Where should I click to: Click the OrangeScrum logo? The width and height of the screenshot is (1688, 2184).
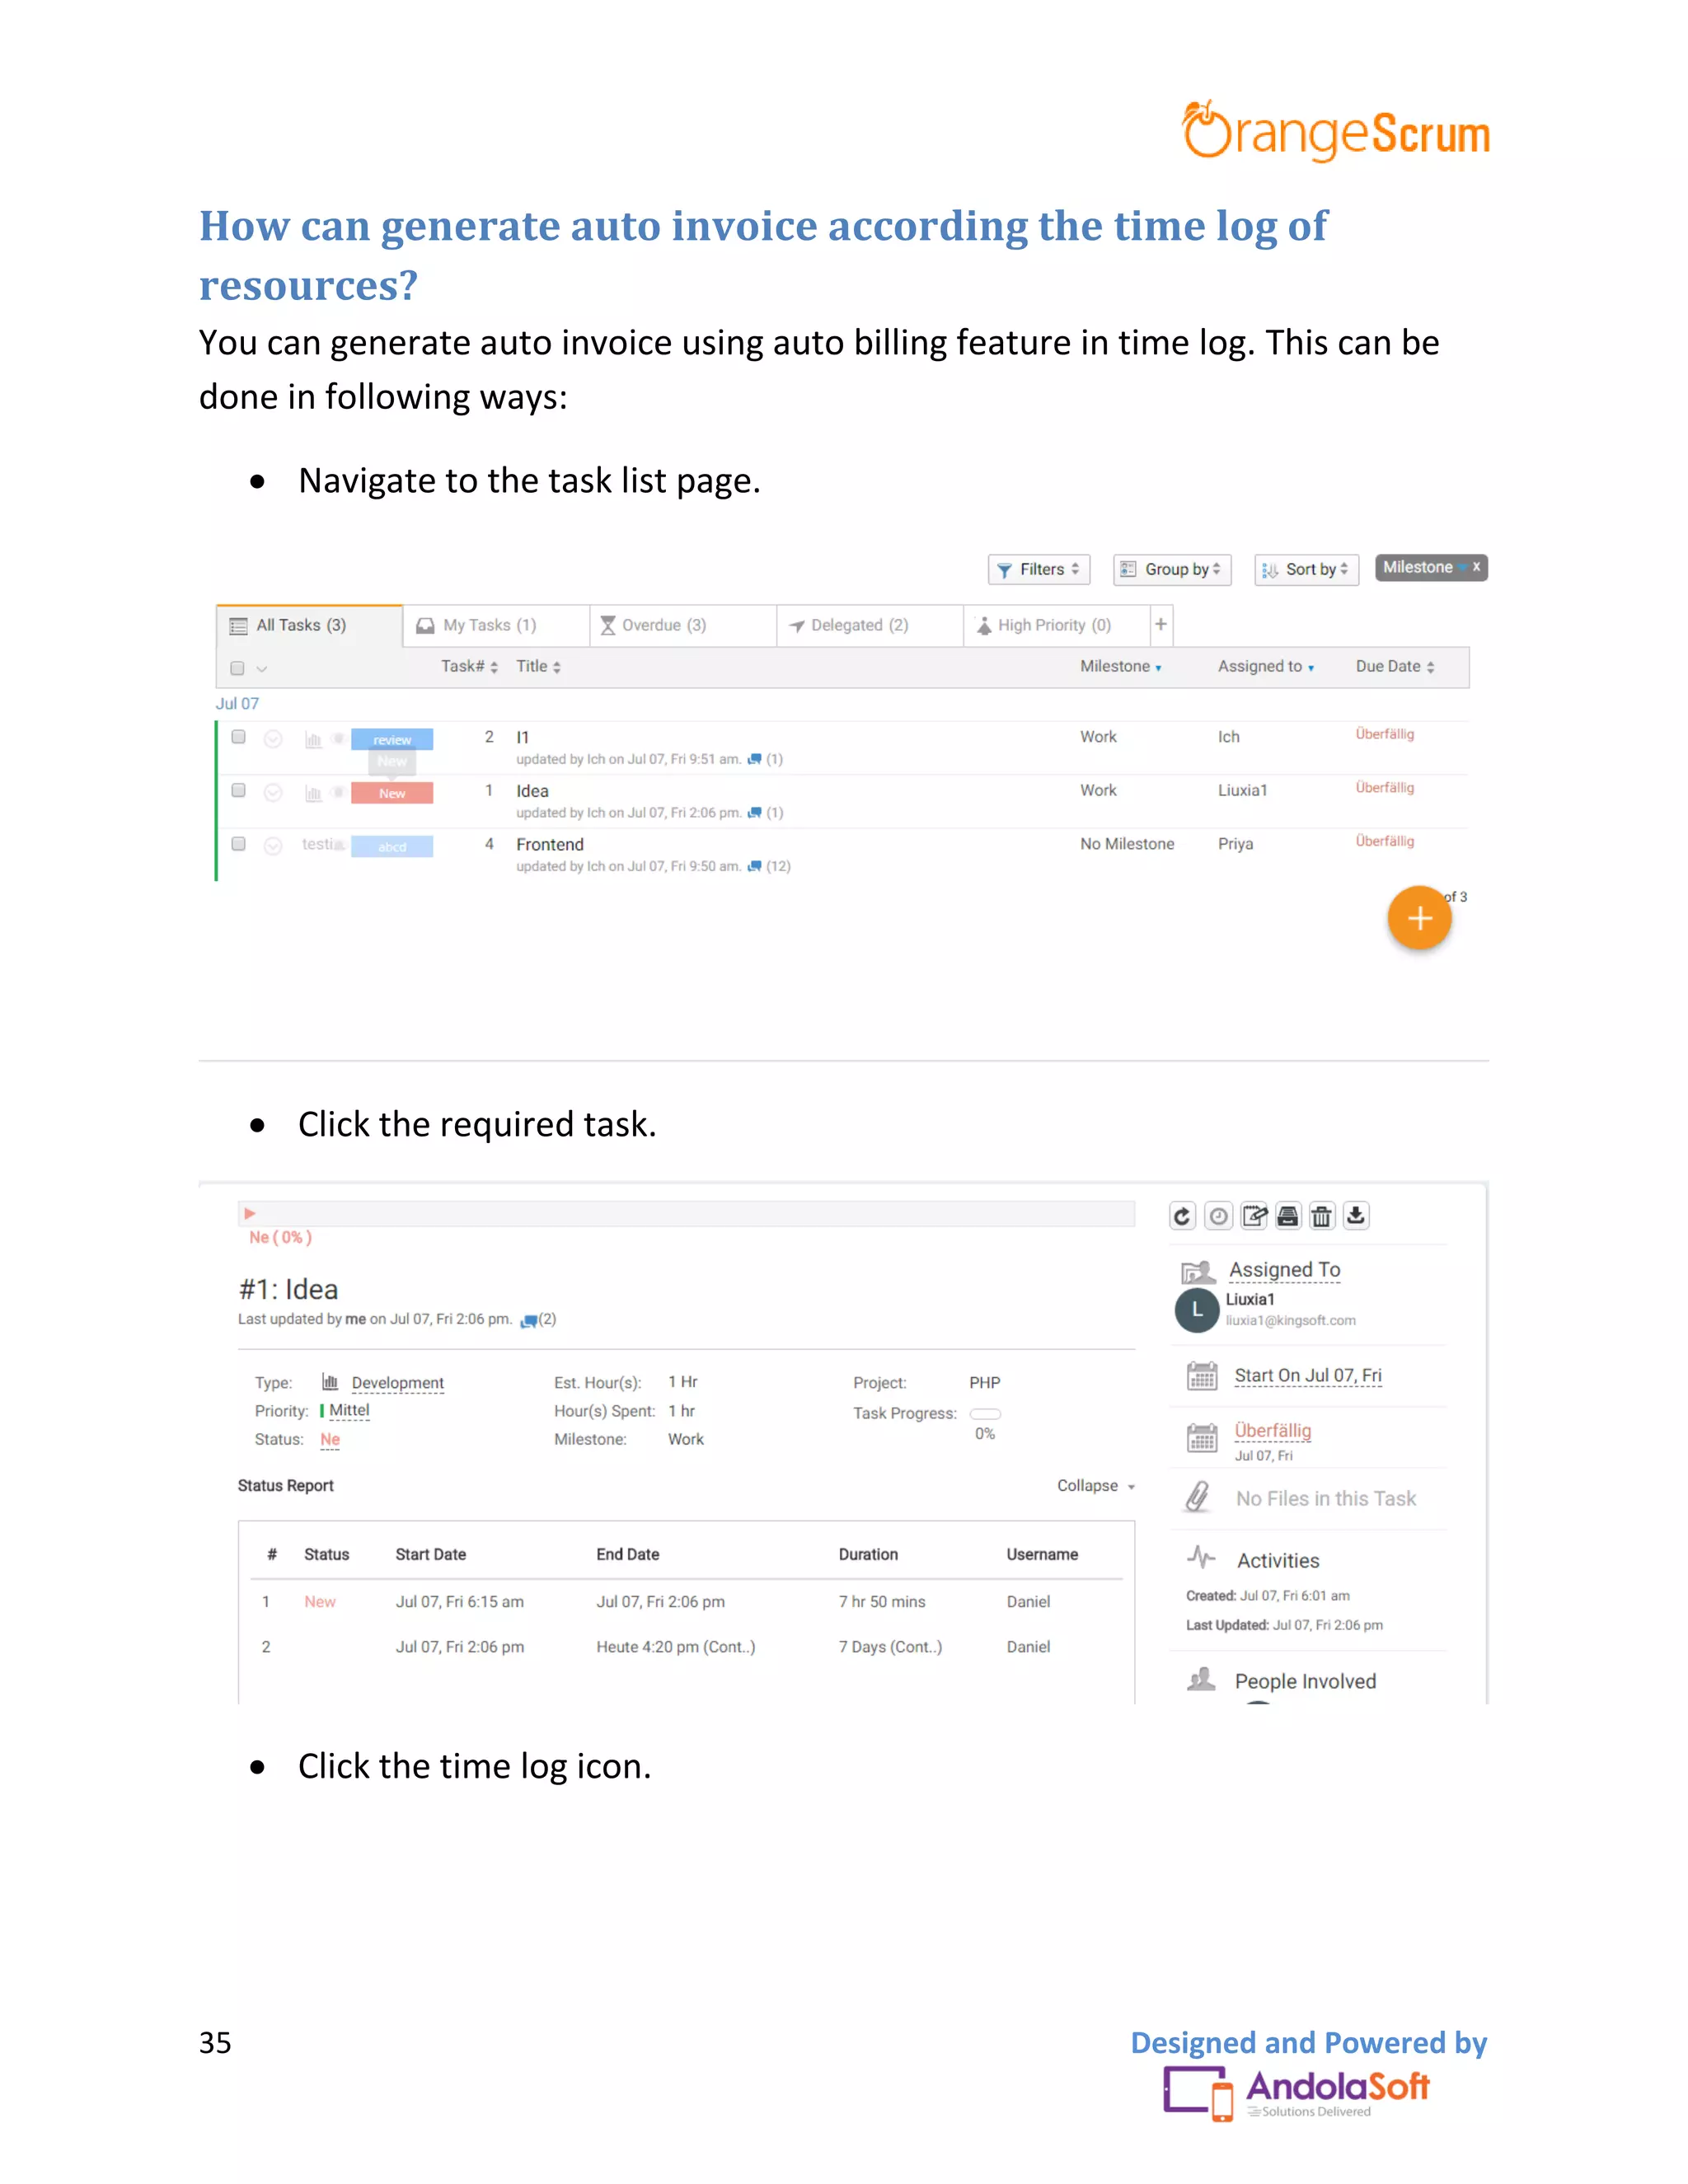pos(1336,131)
